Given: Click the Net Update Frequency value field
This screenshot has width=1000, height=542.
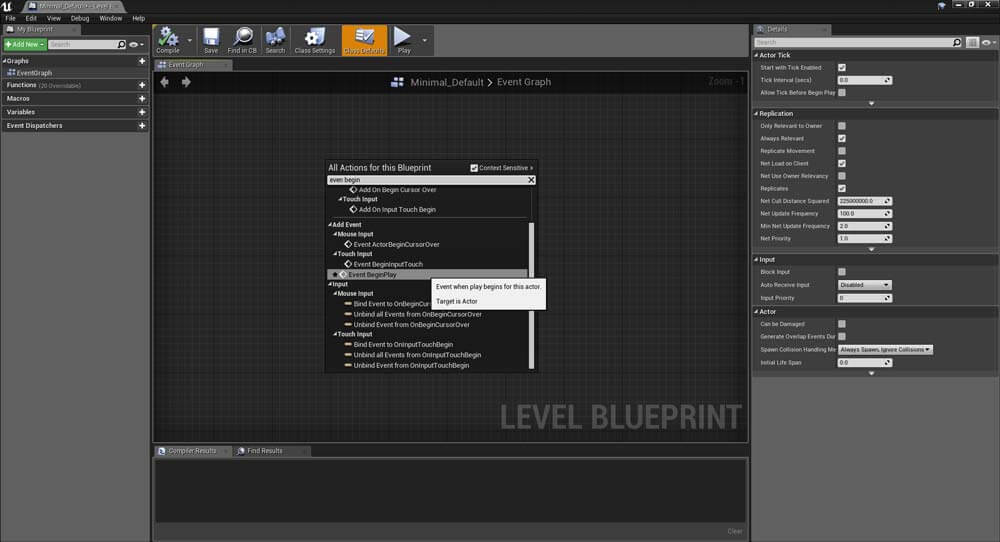Looking at the screenshot, I should click(x=864, y=214).
